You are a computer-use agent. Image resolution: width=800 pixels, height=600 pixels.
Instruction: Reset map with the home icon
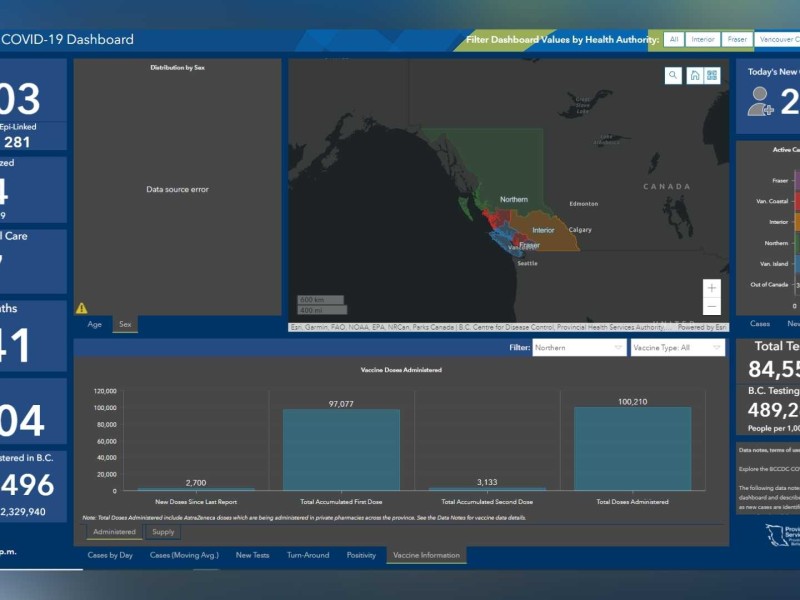[x=694, y=75]
